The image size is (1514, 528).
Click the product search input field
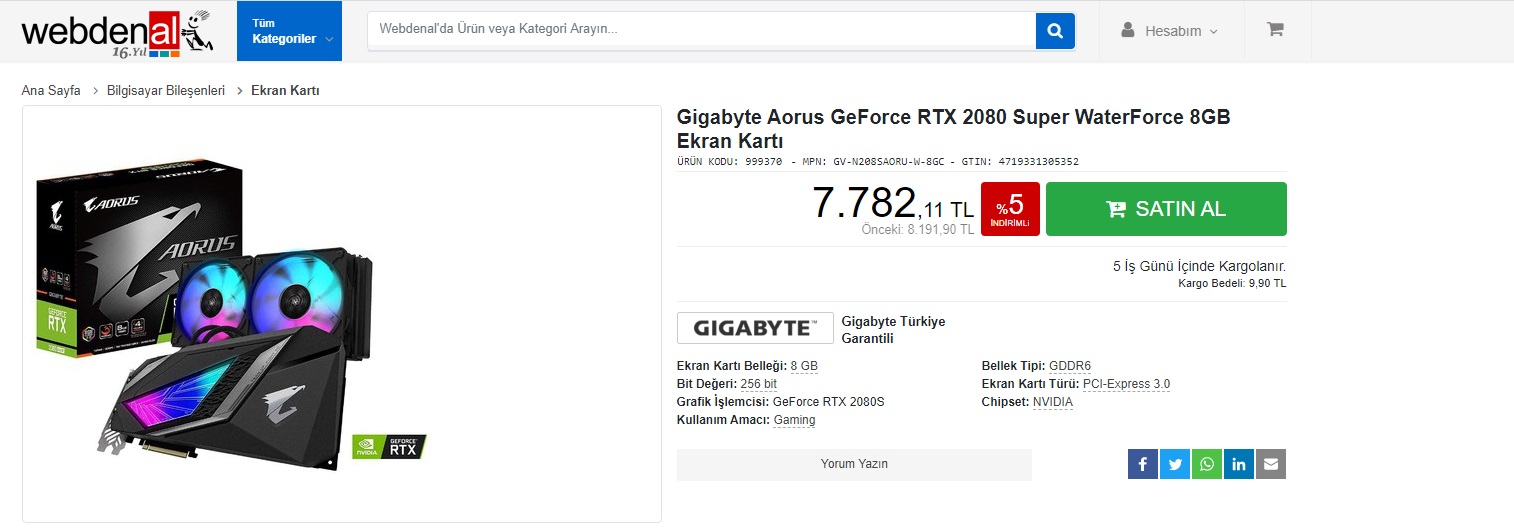(x=701, y=31)
